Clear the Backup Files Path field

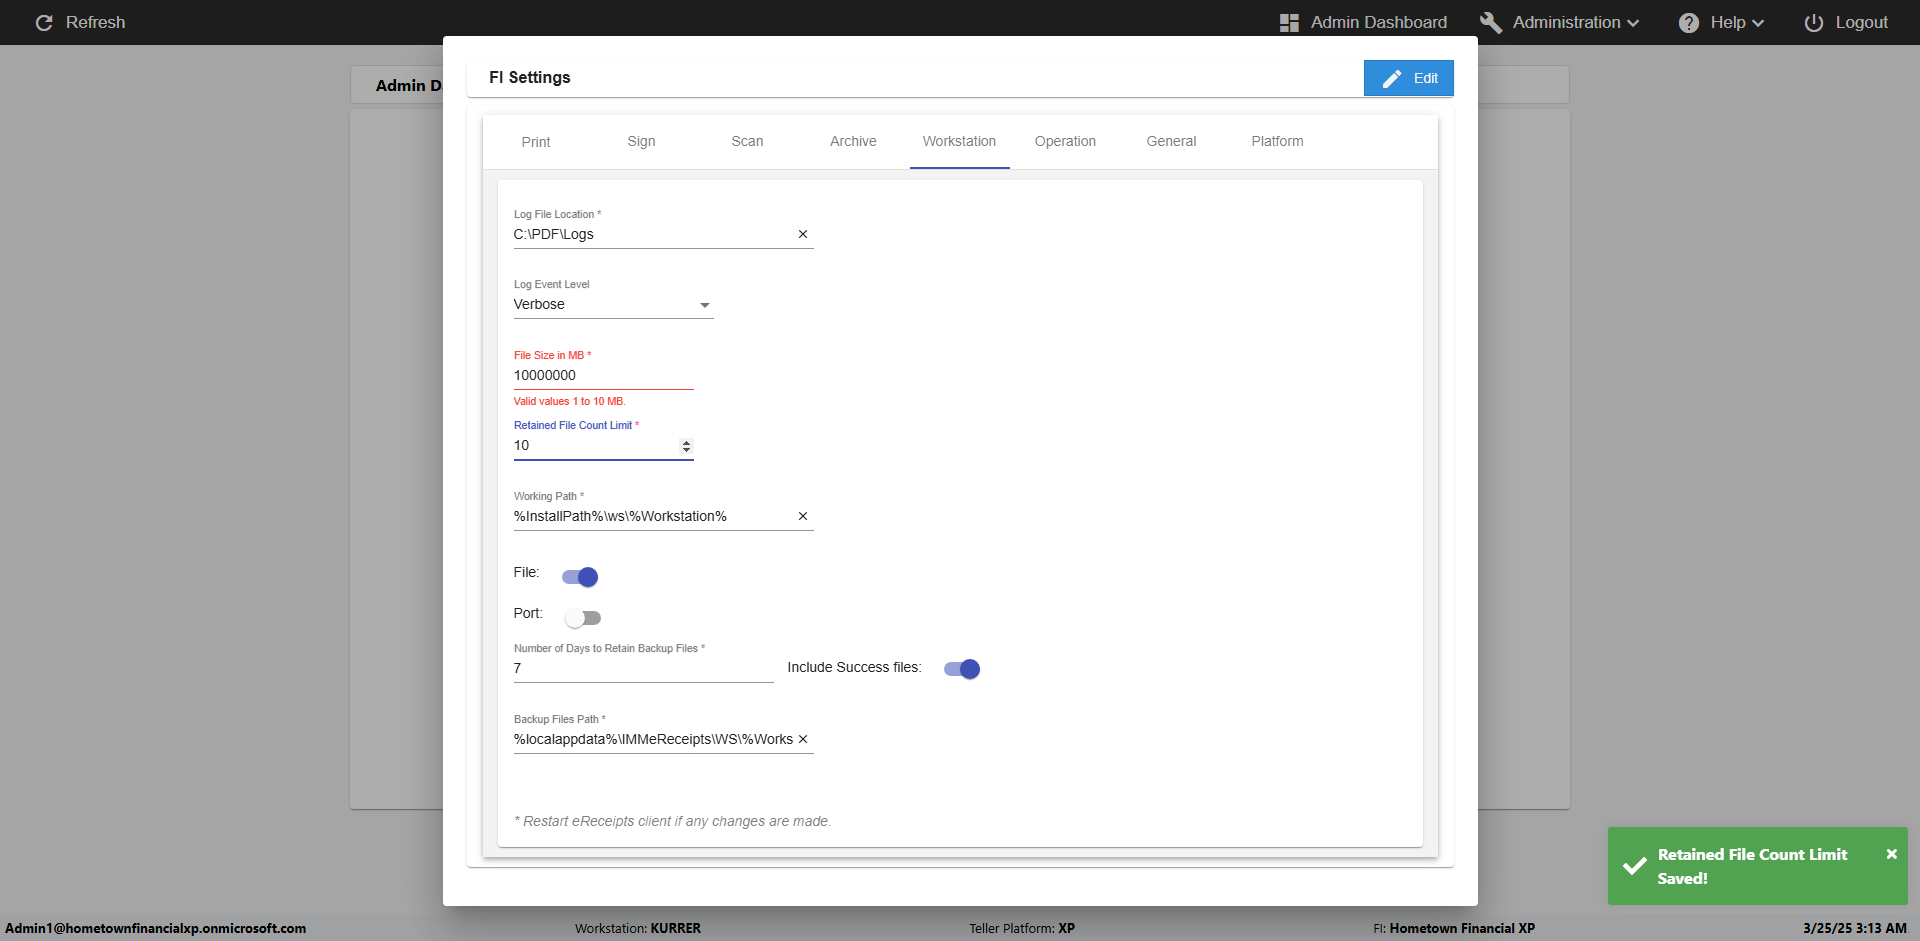802,739
